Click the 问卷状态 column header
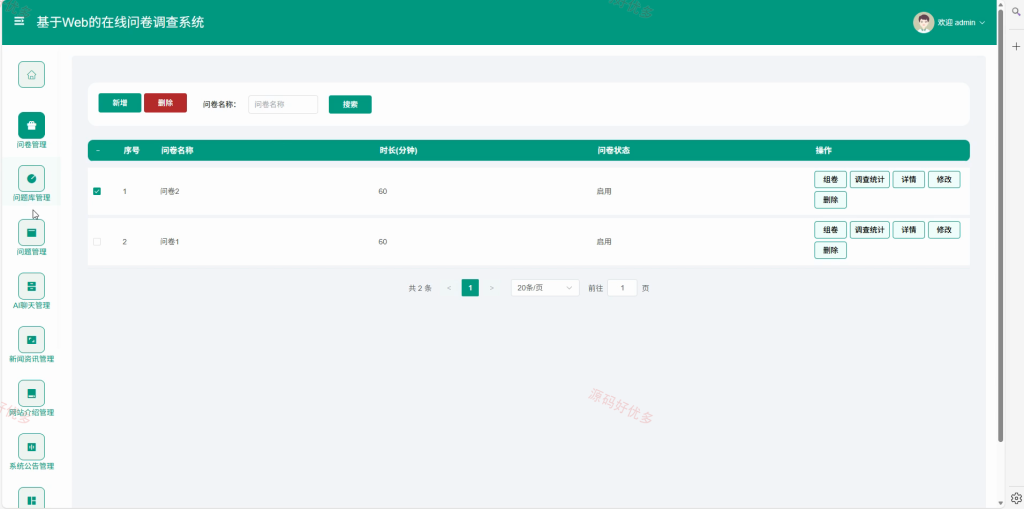This screenshot has height=509, width=1024. [613, 150]
